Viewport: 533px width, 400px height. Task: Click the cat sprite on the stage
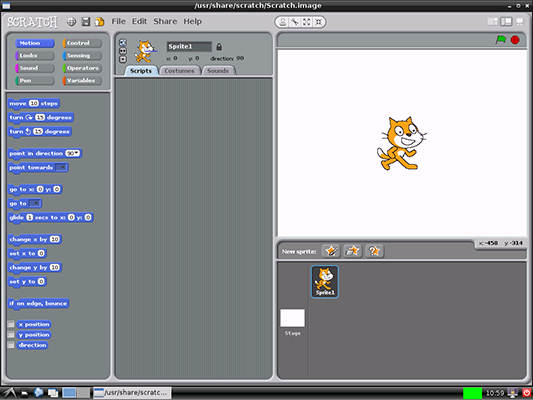tap(401, 143)
